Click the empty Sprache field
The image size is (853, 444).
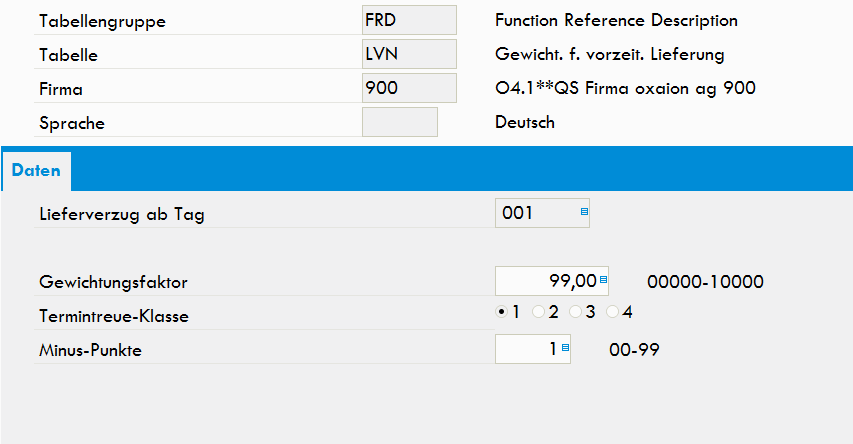coord(400,122)
